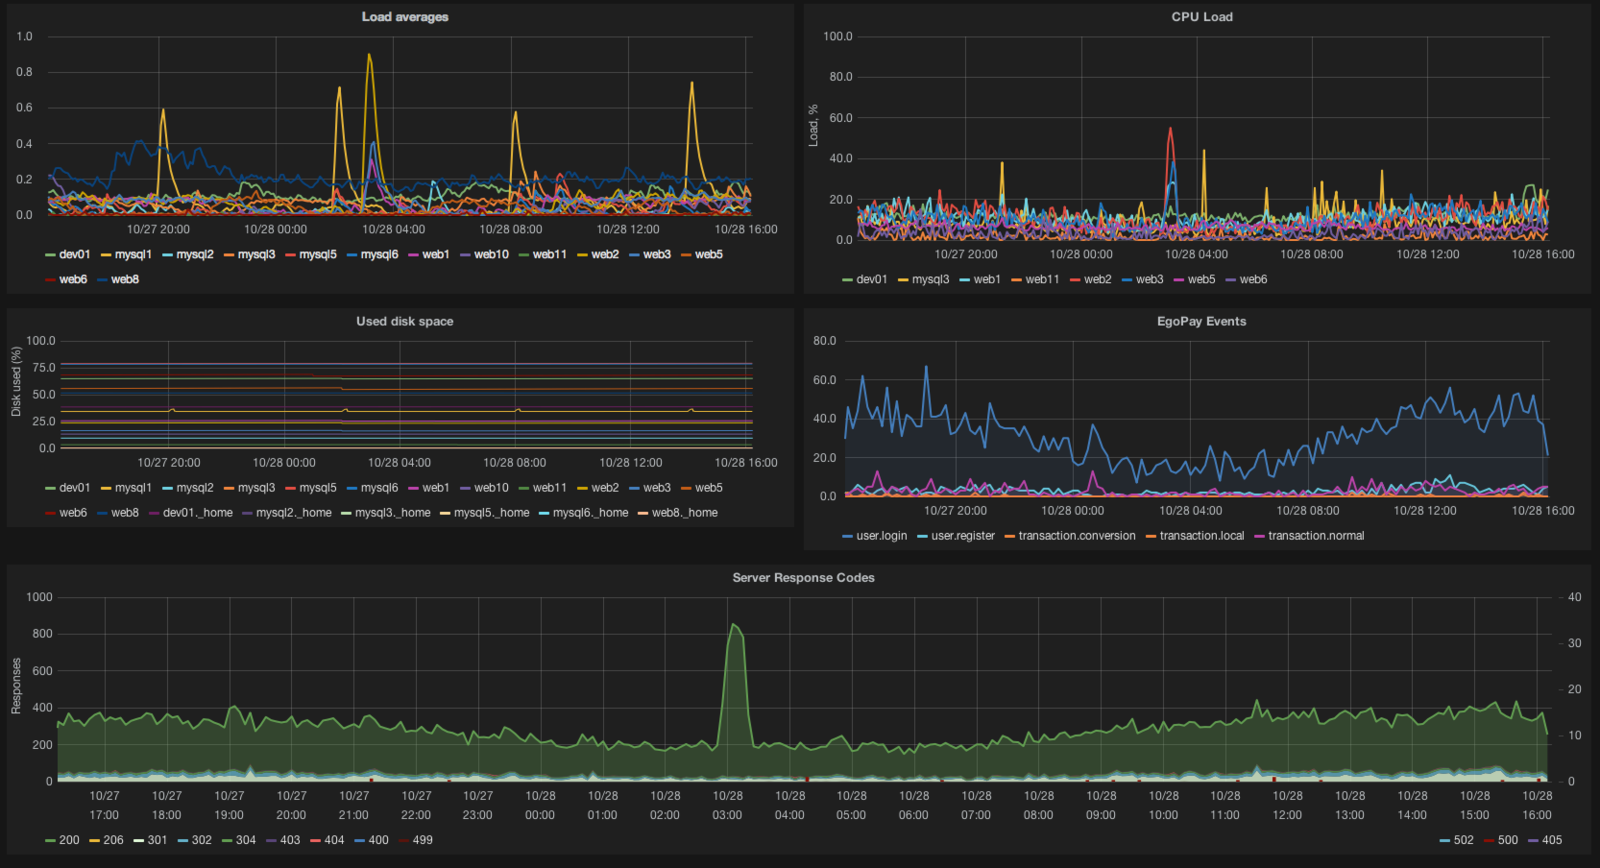Image resolution: width=1600 pixels, height=868 pixels.
Task: Toggle the 405 response code series
Action: click(1552, 840)
